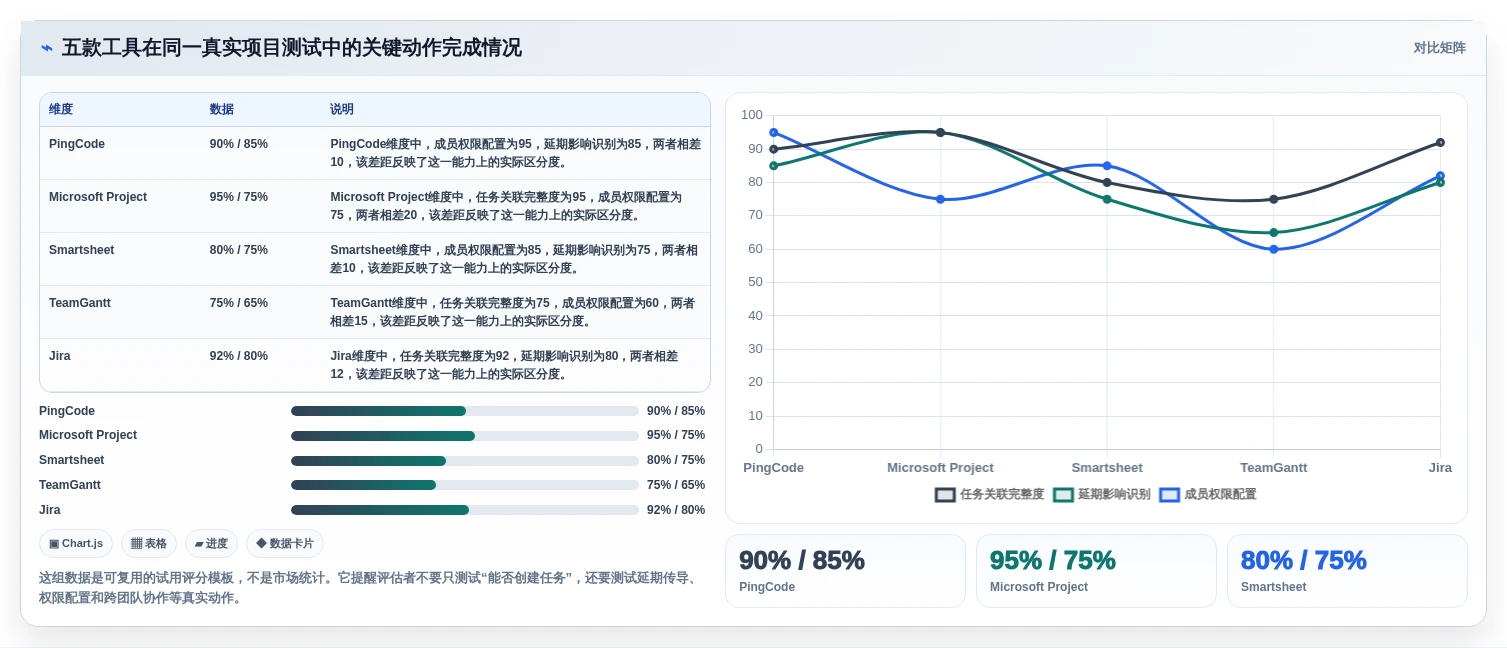Click the 数据 column header
The image size is (1507, 648).
click(x=222, y=110)
